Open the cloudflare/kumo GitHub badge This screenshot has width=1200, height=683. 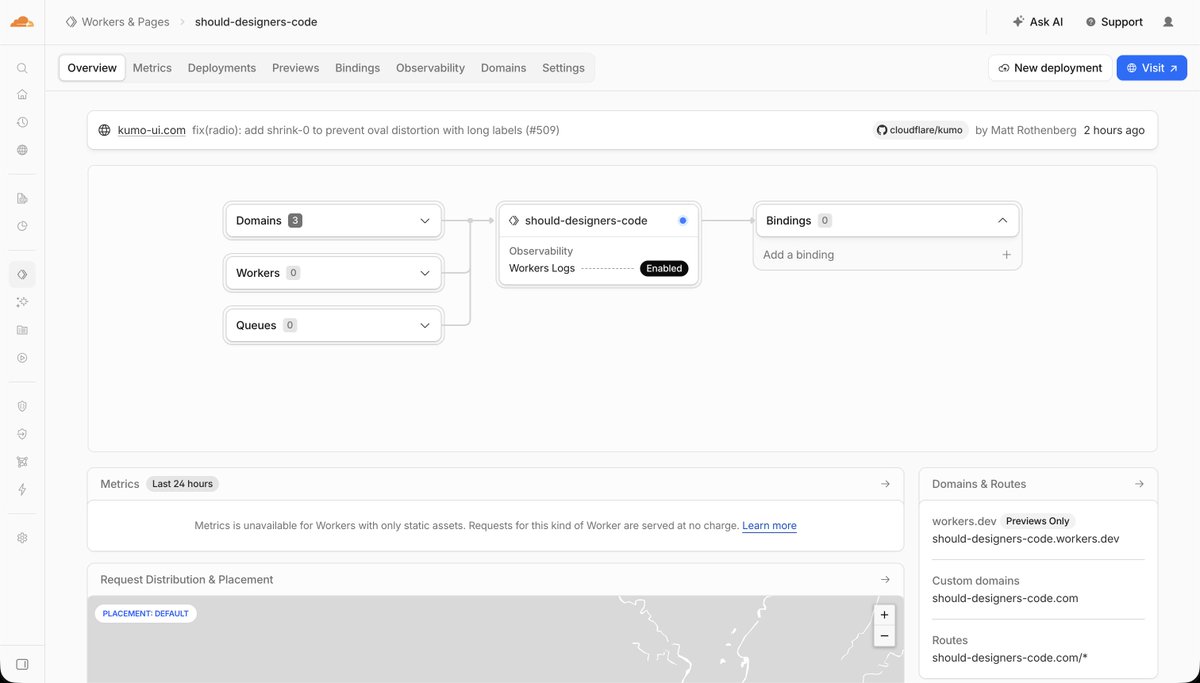click(x=919, y=130)
